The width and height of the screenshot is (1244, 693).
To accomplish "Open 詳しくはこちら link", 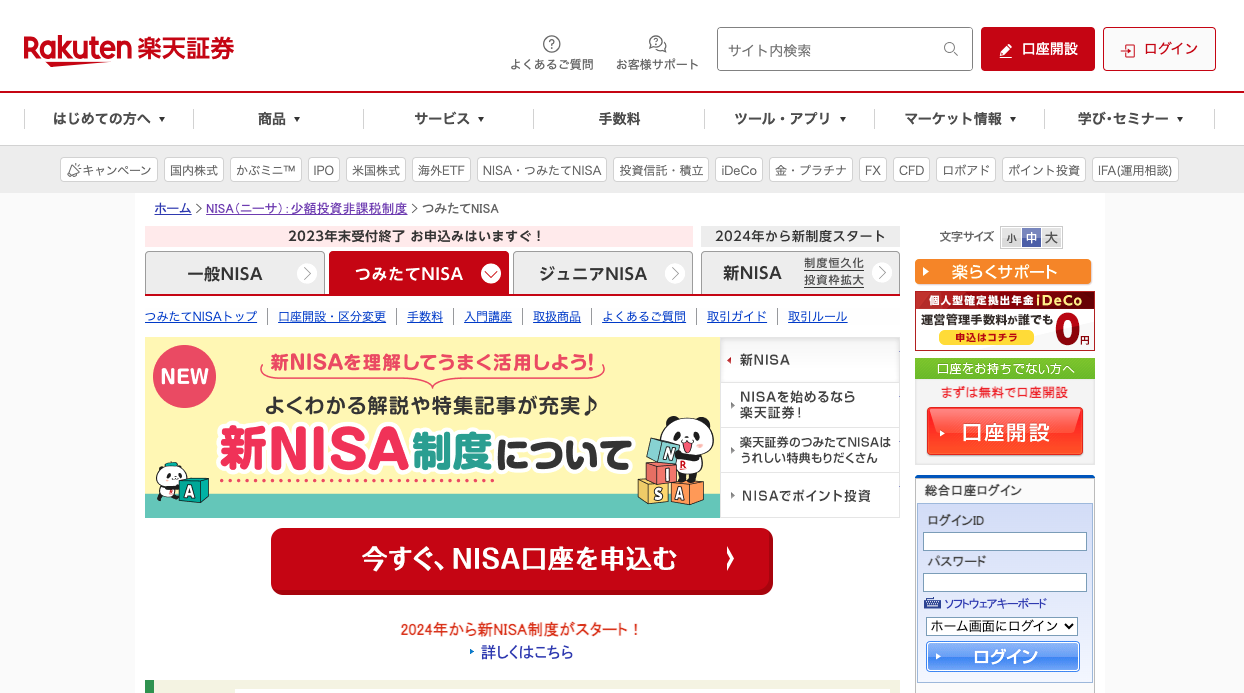I will [x=528, y=652].
